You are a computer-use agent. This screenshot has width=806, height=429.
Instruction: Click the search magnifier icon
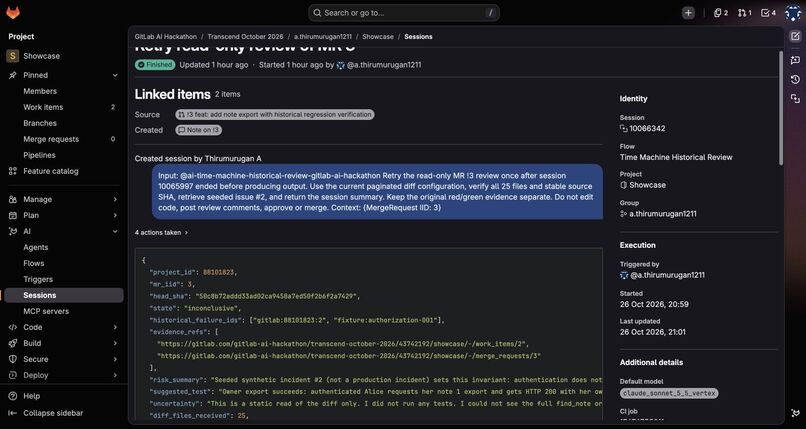coord(317,13)
